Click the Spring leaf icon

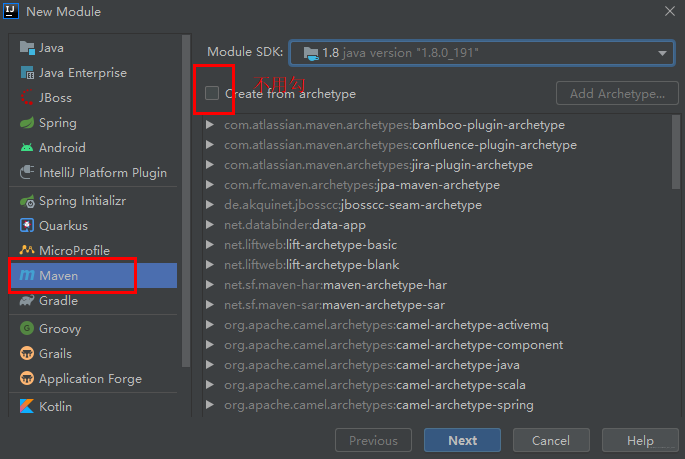tap(27, 123)
